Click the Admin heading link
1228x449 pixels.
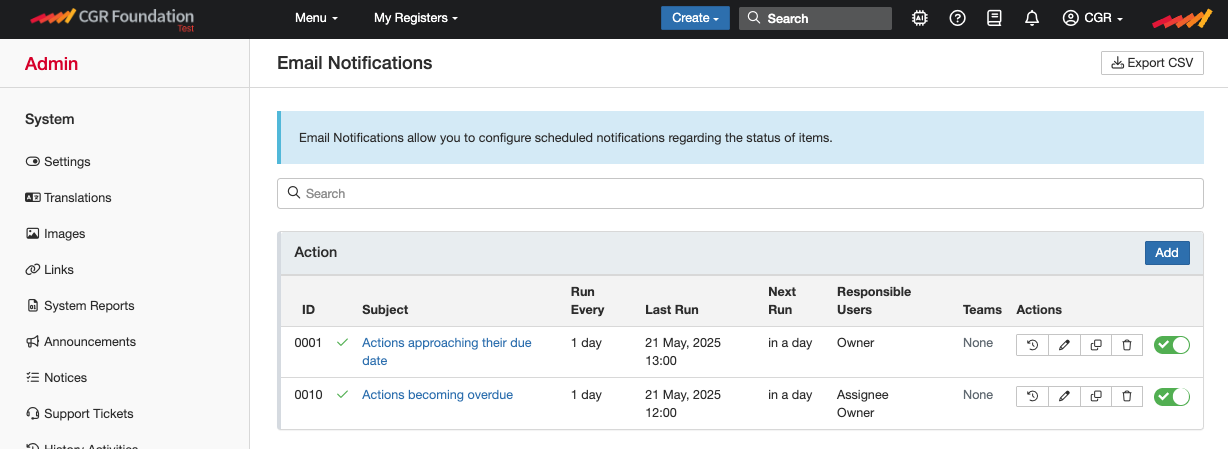click(x=51, y=64)
